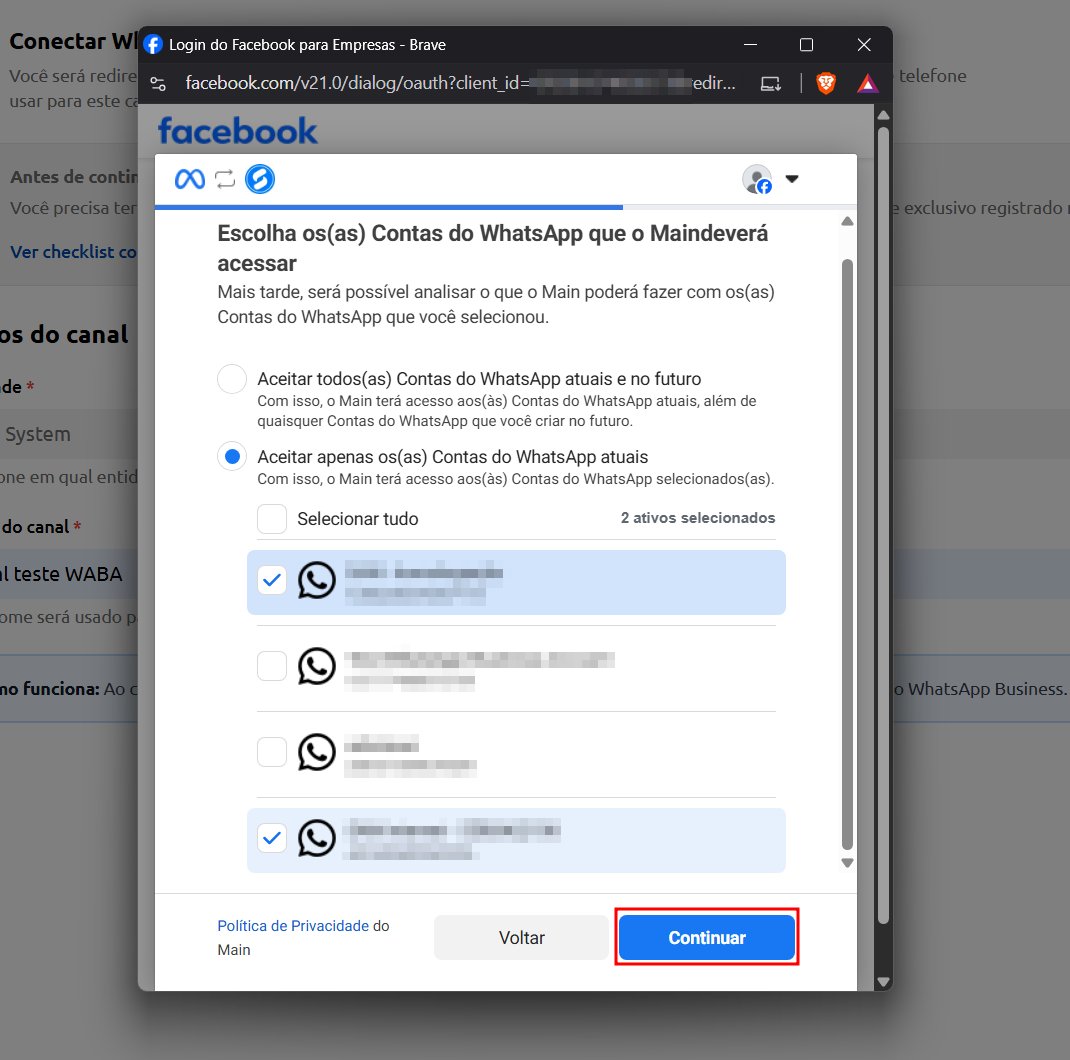Screen dimensions: 1070x1060
Task: Click the 'Escolha os(as) Contas do WhatsApp' heading
Action: click(x=492, y=248)
